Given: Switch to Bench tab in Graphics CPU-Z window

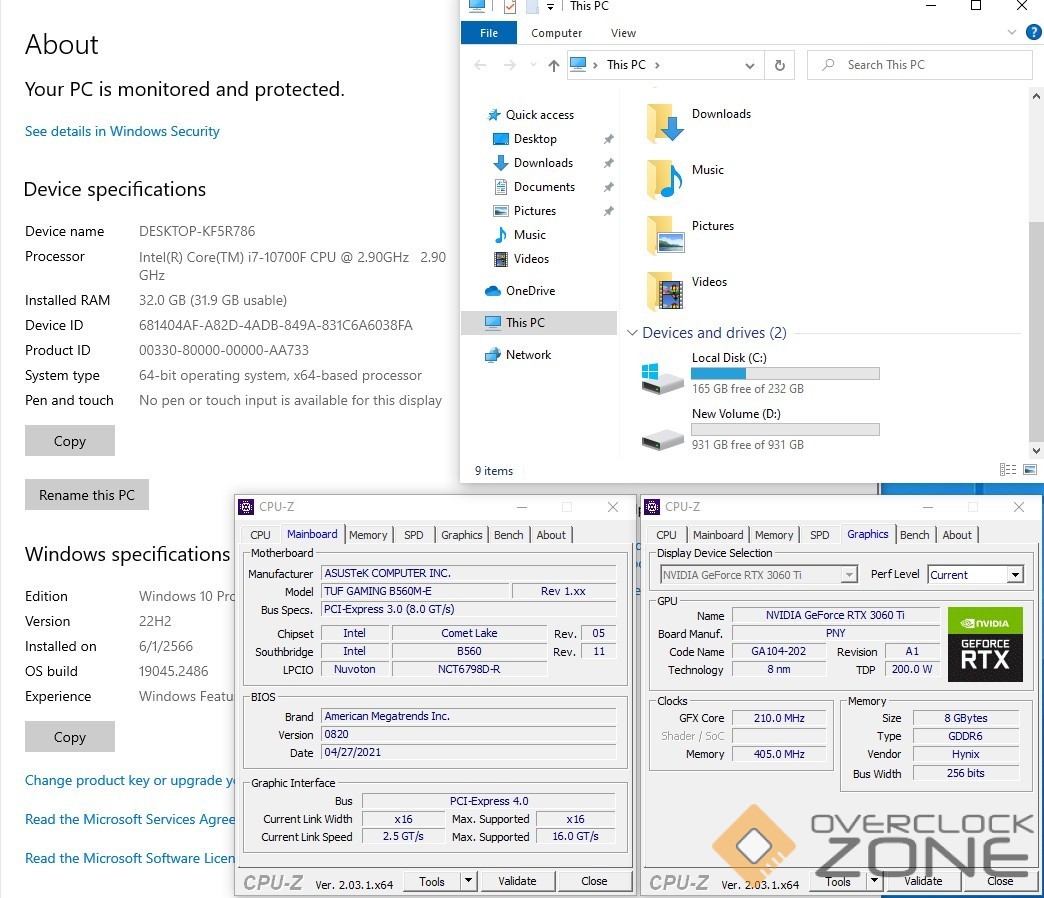Looking at the screenshot, I should tap(914, 535).
